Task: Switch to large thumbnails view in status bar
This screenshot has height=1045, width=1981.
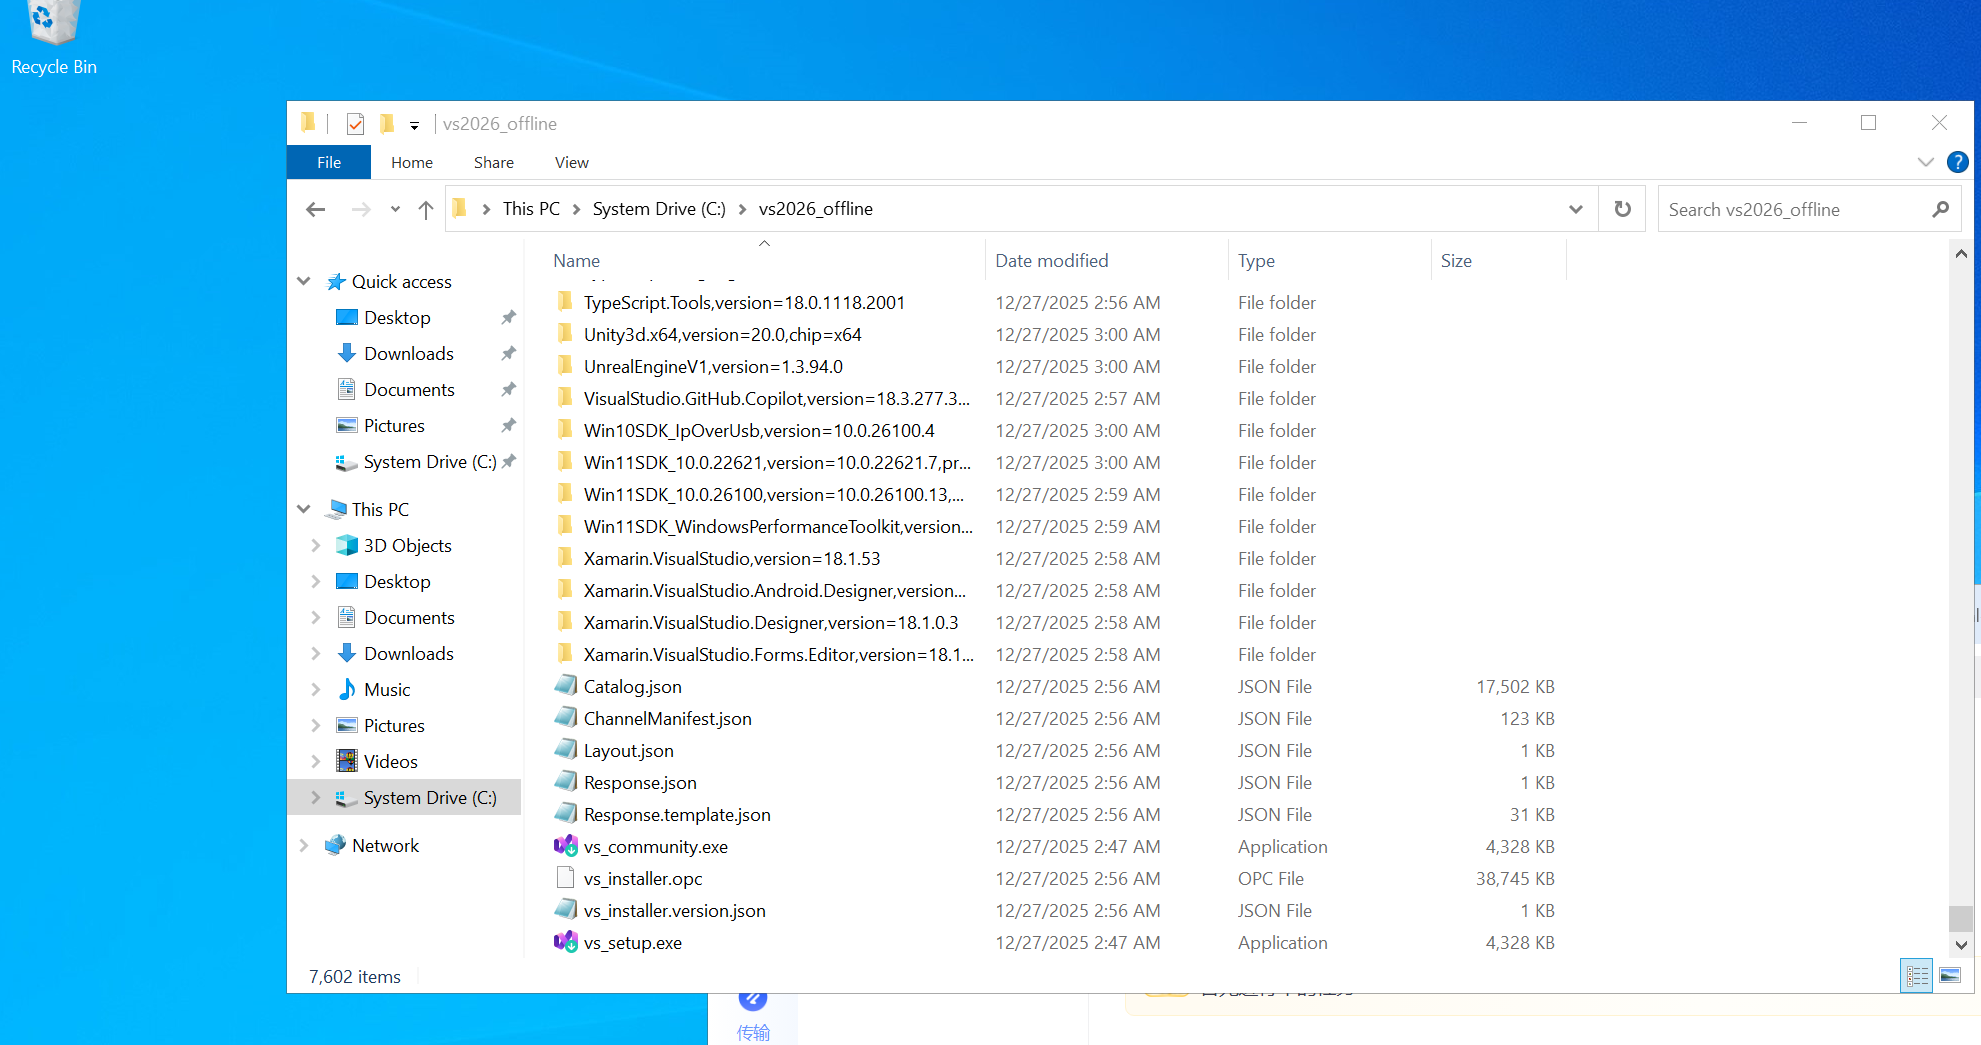Action: coord(1950,975)
